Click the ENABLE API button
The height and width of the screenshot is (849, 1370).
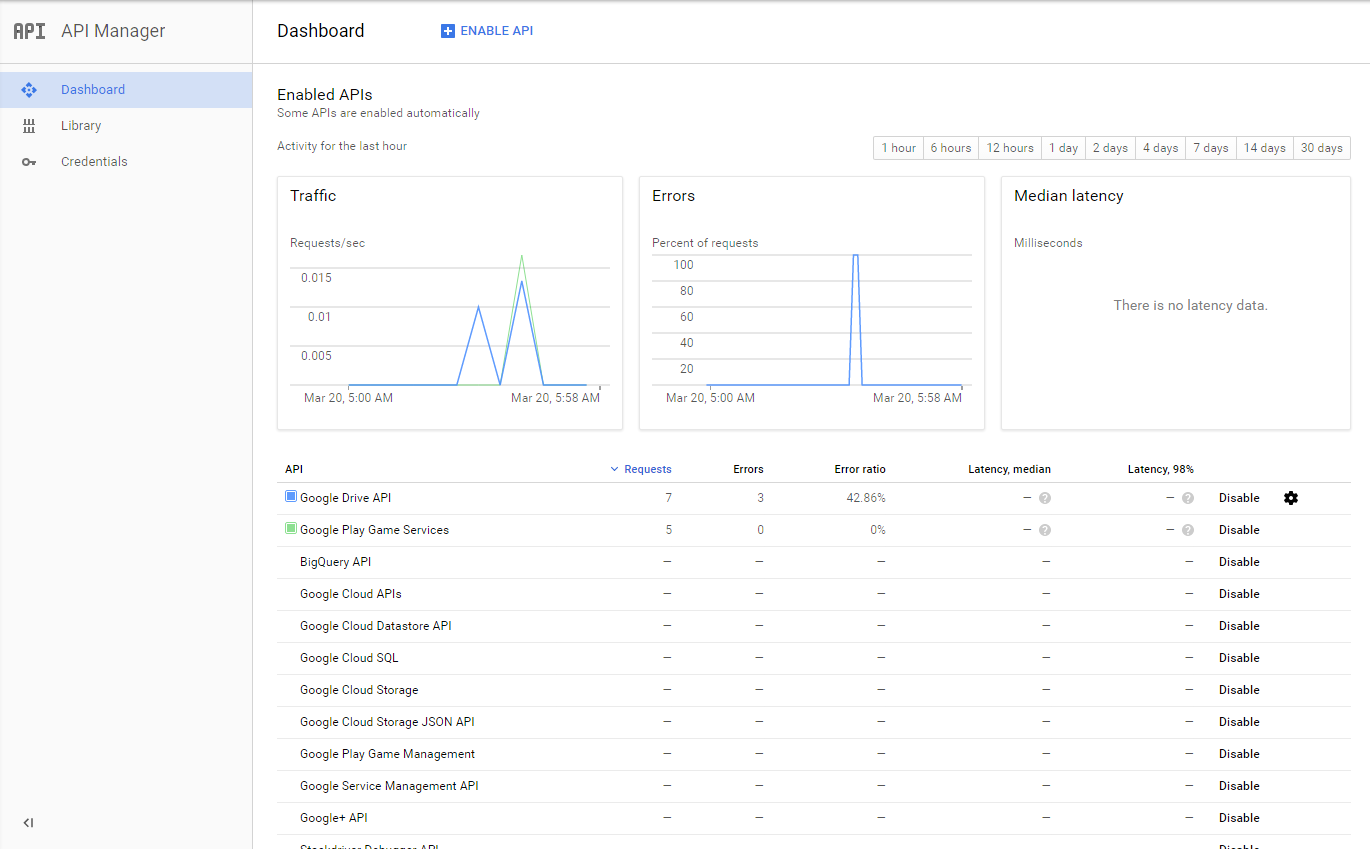487,31
